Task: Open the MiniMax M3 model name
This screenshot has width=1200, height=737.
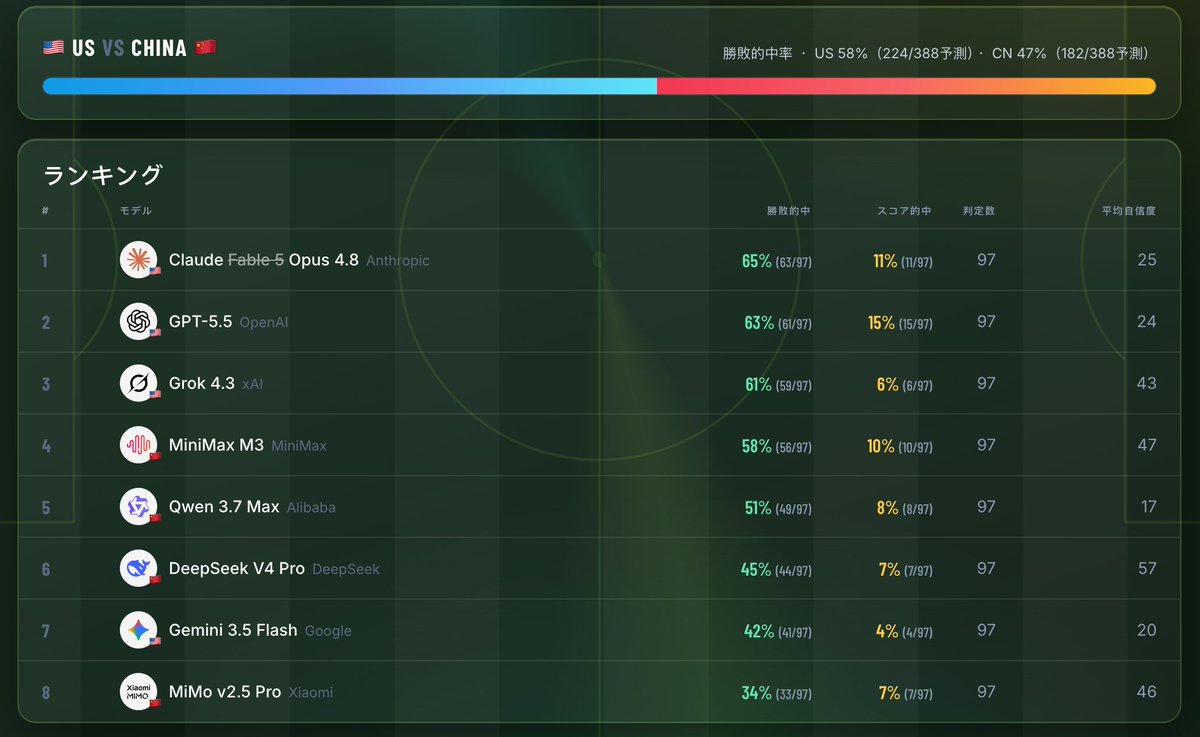Action: pyautogui.click(x=216, y=445)
